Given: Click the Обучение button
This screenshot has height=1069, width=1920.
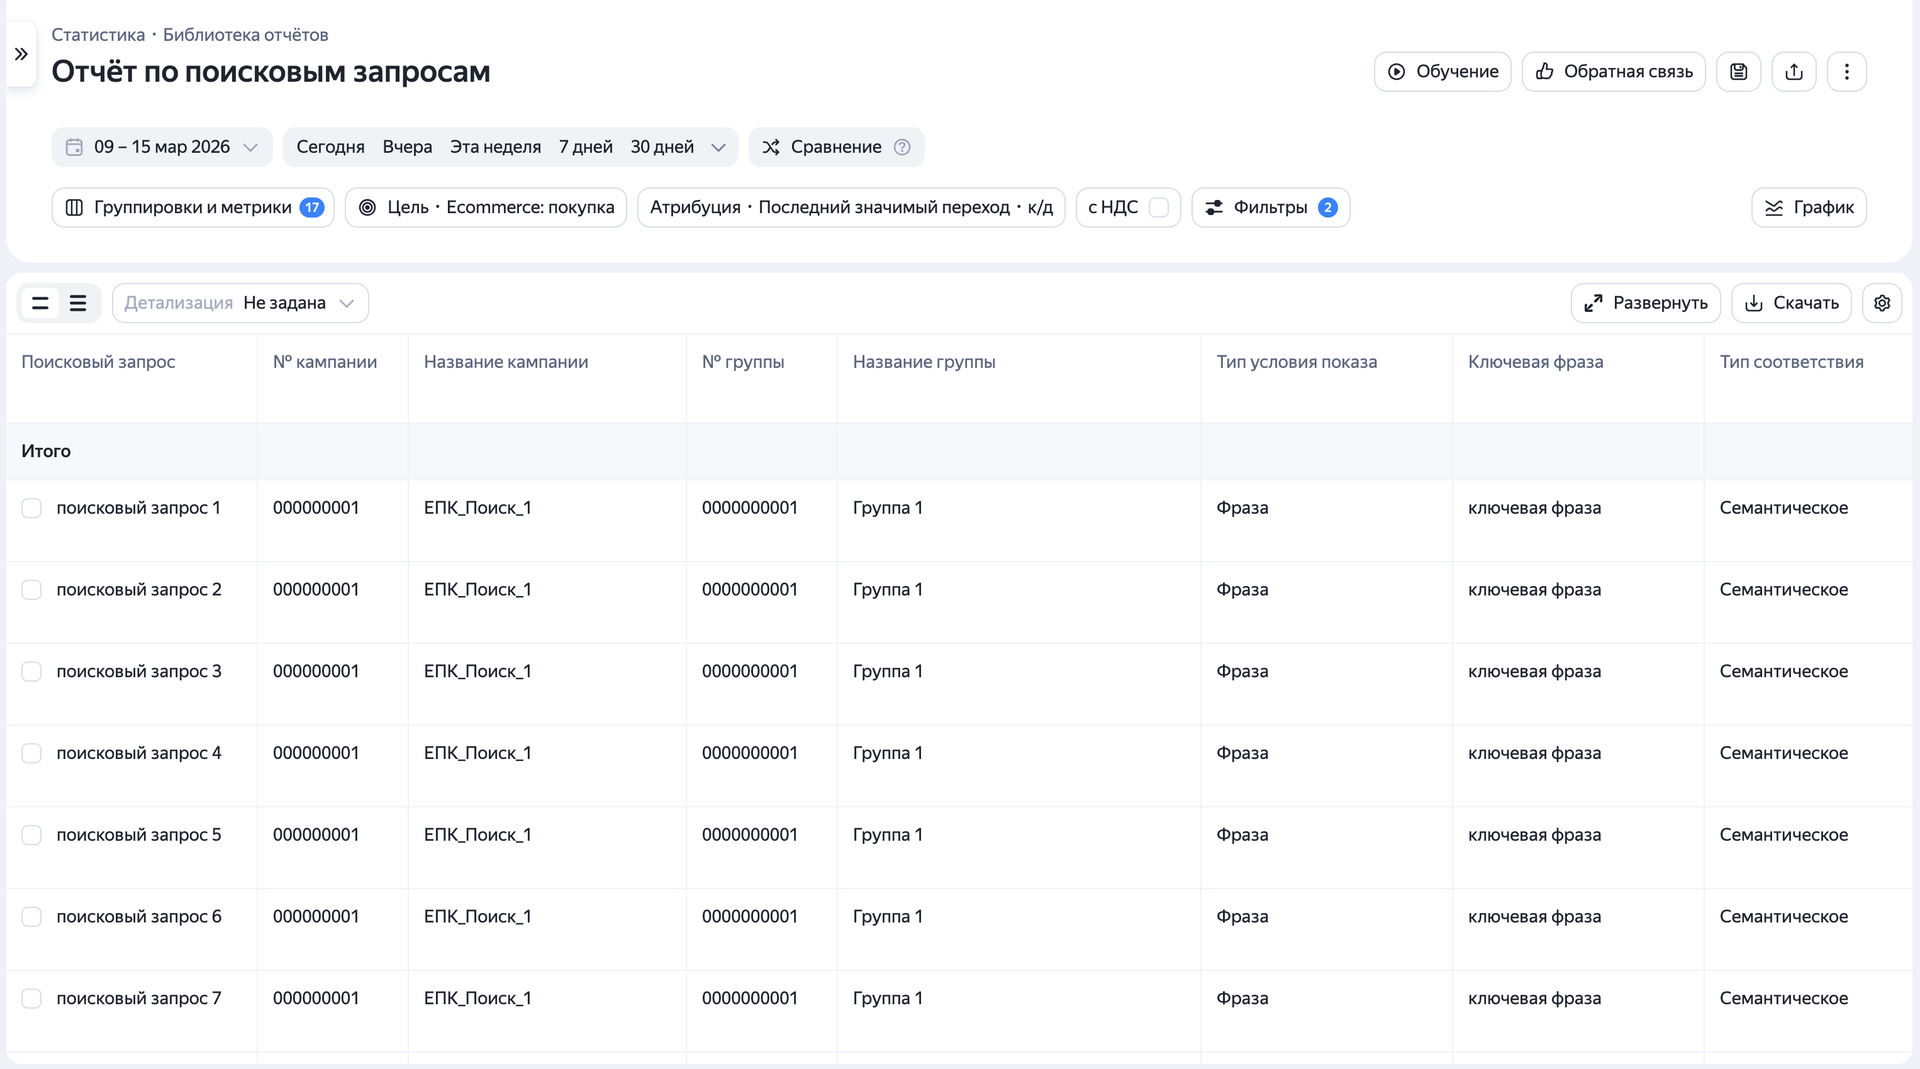Looking at the screenshot, I should tap(1442, 71).
